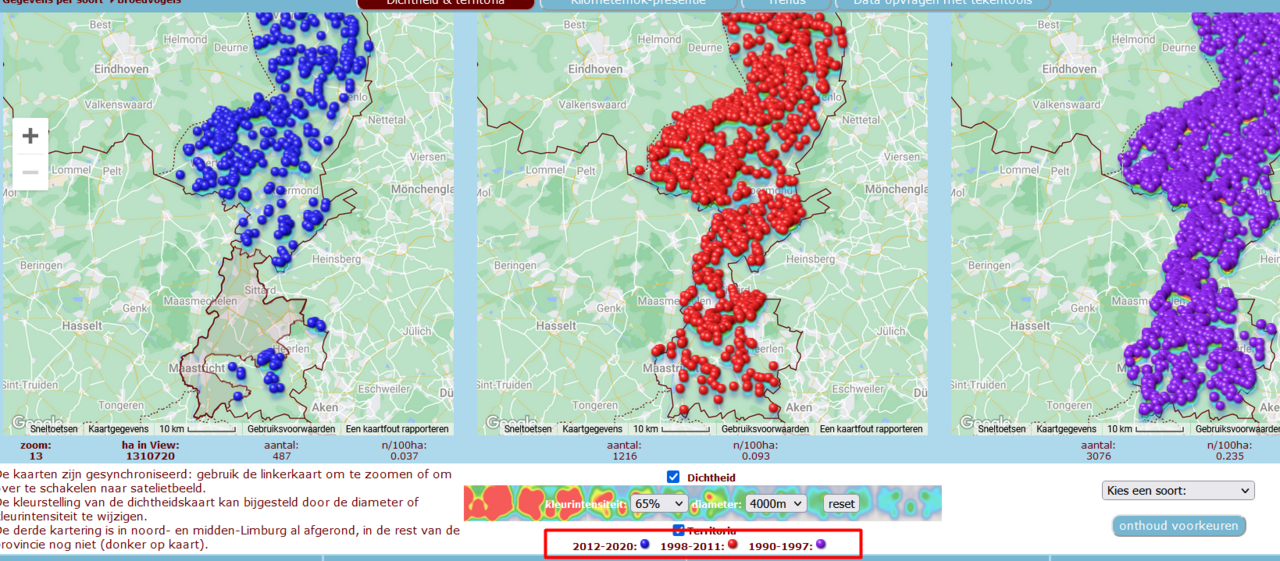
Task: Click the blue 2012-2020 legend dot
Action: point(645,545)
